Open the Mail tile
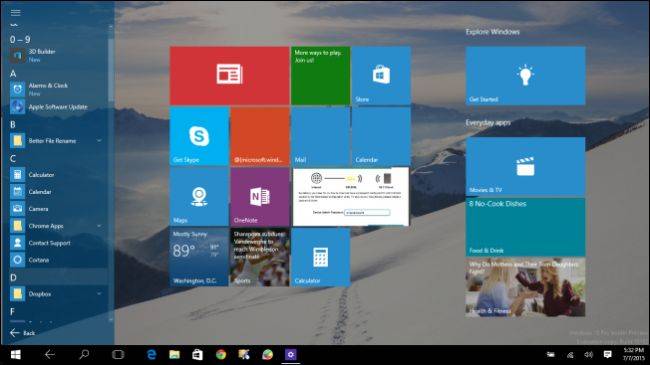Image resolution: width=650 pixels, height=365 pixels. [320, 136]
